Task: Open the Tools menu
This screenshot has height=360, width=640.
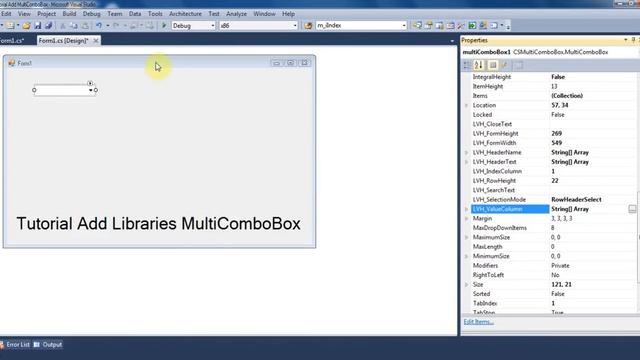Action: (155, 14)
